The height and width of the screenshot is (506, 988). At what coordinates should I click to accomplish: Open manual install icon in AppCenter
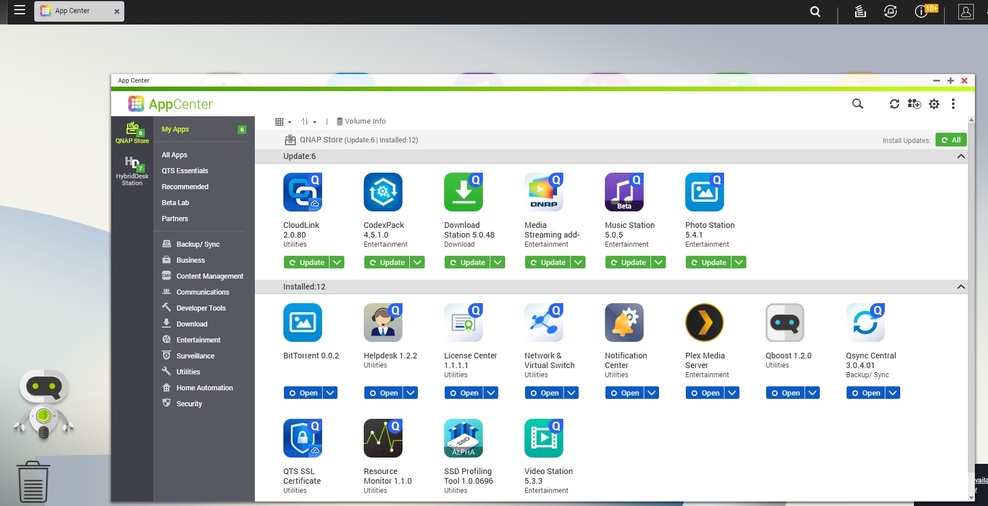point(914,104)
